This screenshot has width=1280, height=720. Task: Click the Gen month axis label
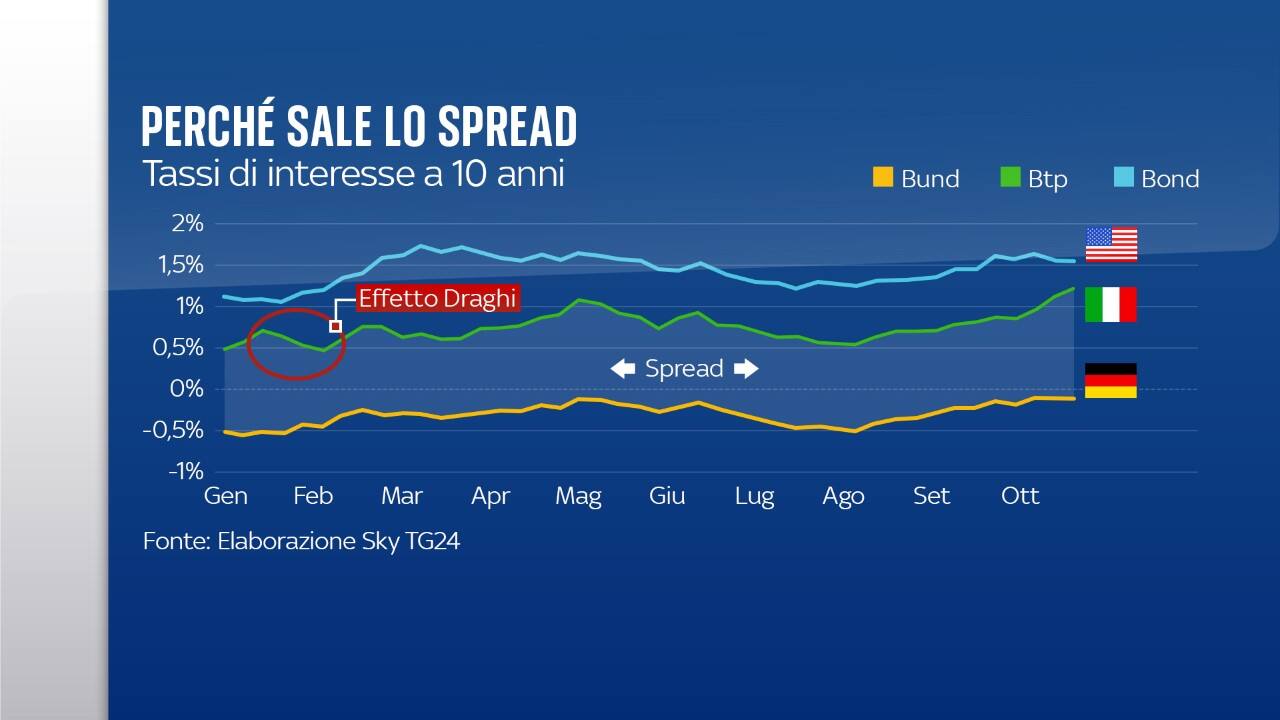(226, 496)
